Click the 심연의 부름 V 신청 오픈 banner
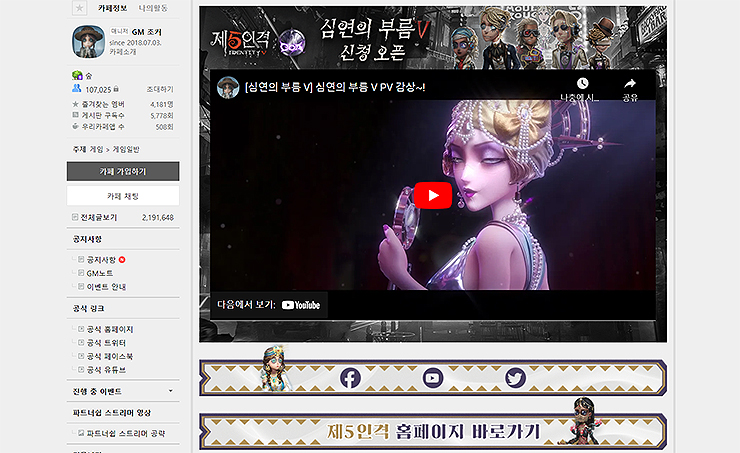This screenshot has width=740, height=453. pos(375,40)
